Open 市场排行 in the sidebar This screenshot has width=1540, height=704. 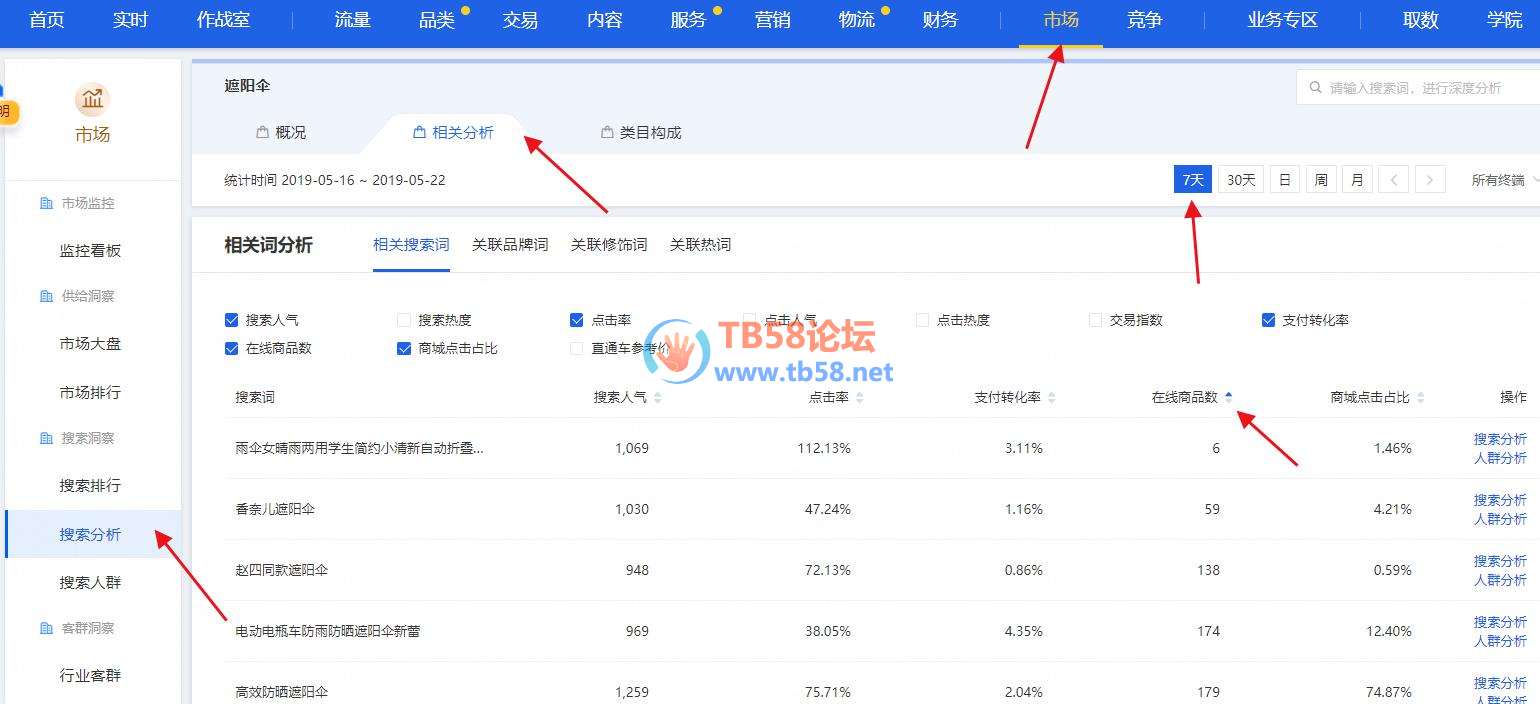[90, 392]
